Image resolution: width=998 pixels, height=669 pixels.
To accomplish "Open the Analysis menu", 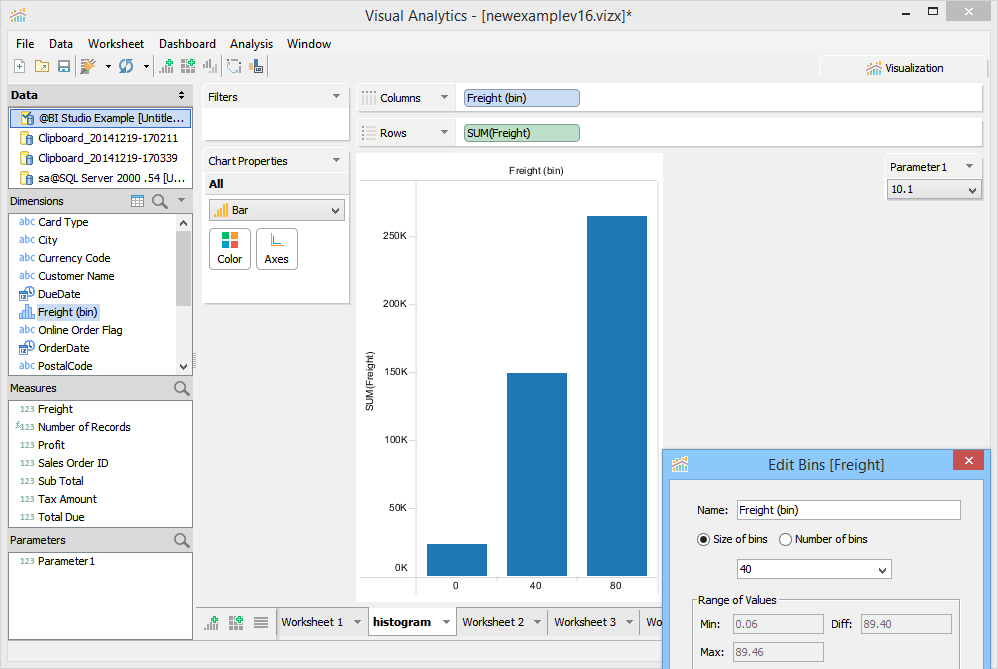I will [x=251, y=44].
